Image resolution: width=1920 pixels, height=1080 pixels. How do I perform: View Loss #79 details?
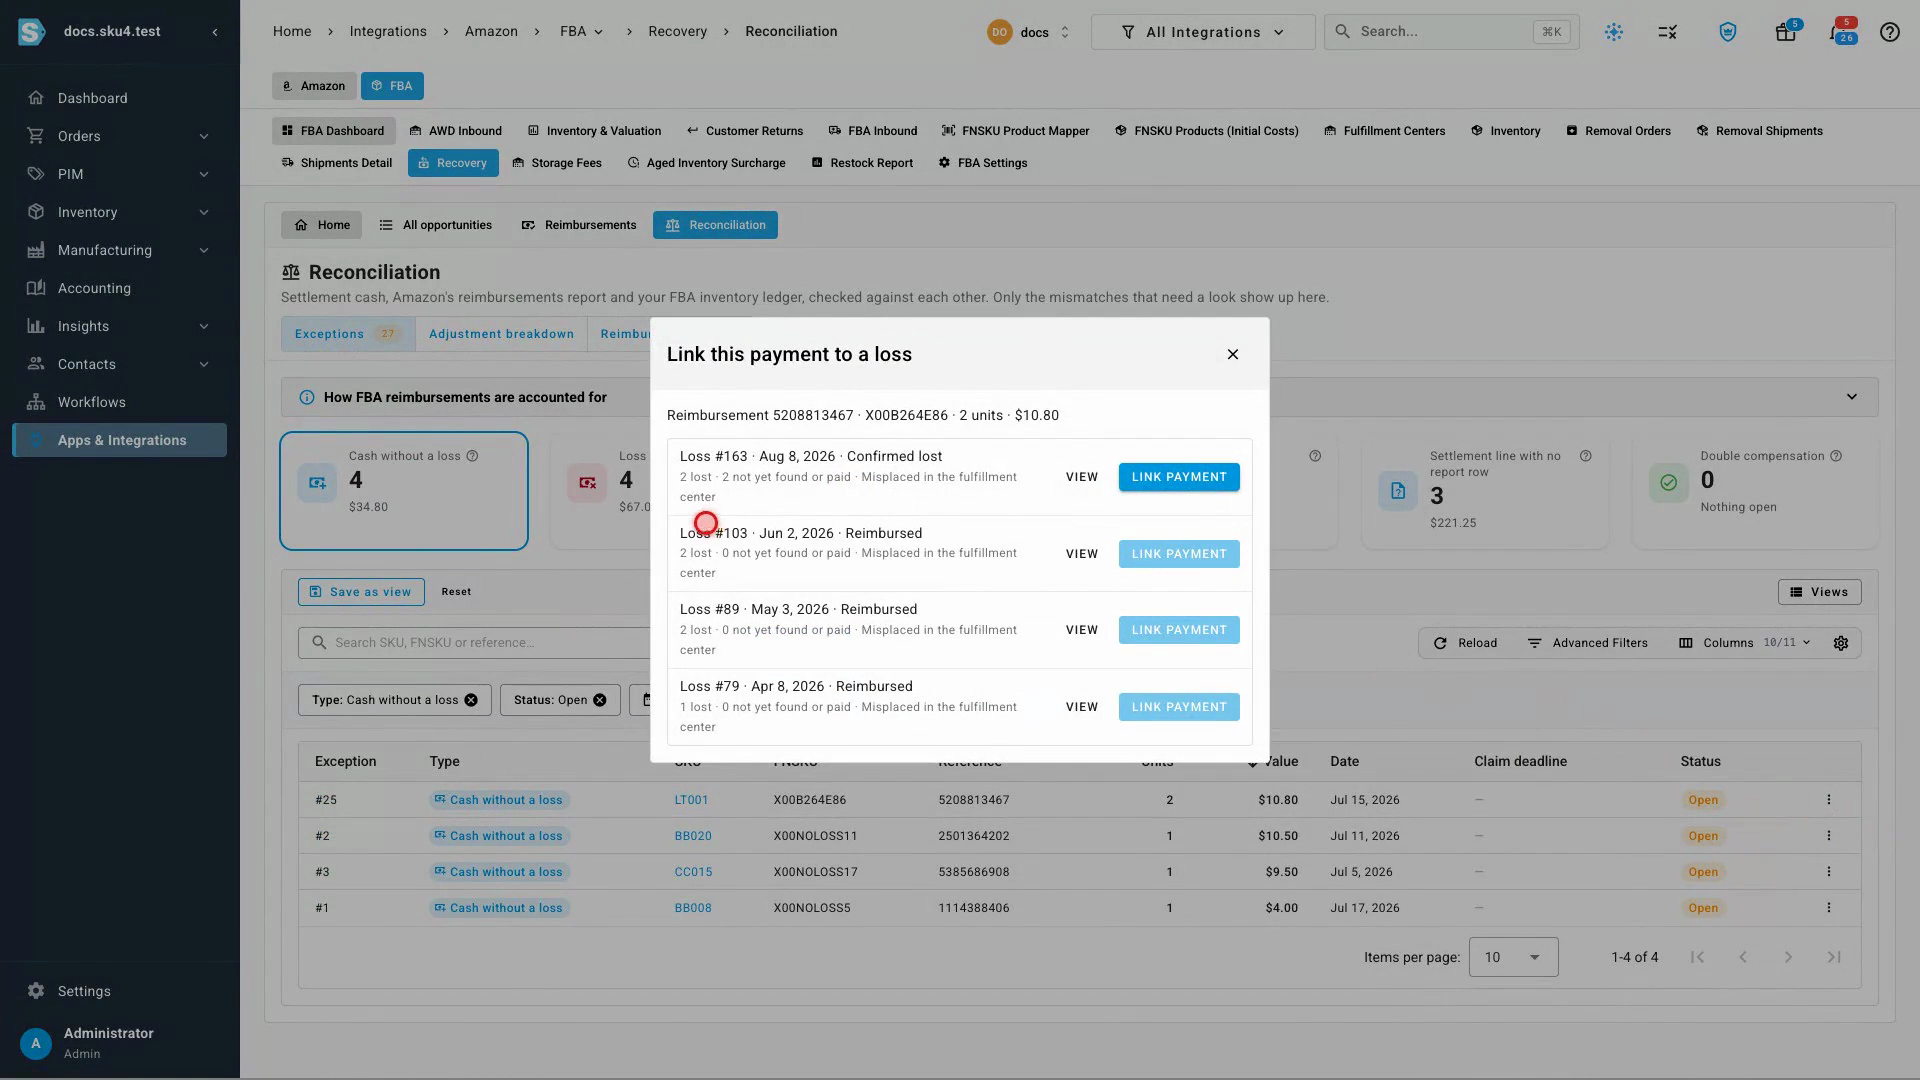click(1082, 707)
